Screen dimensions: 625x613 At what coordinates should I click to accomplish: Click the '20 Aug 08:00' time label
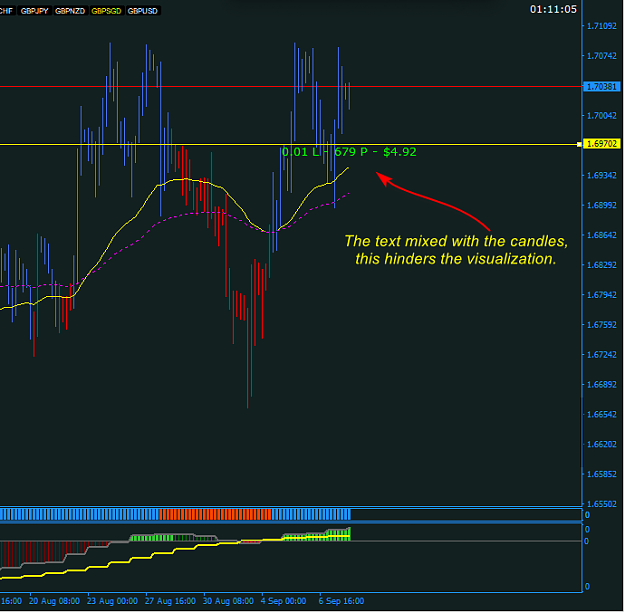pyautogui.click(x=54, y=601)
